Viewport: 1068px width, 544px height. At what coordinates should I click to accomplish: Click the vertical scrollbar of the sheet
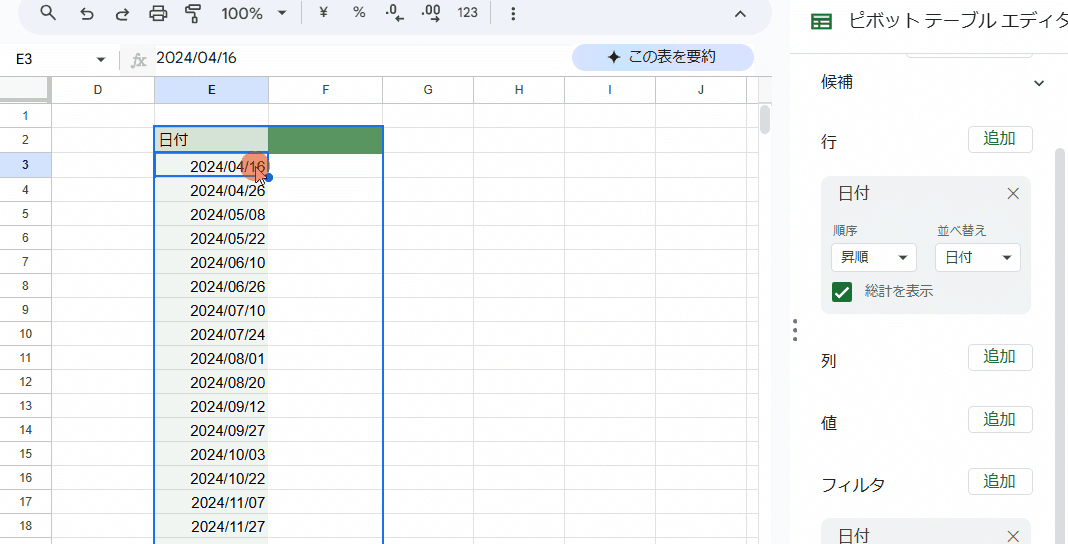[765, 120]
